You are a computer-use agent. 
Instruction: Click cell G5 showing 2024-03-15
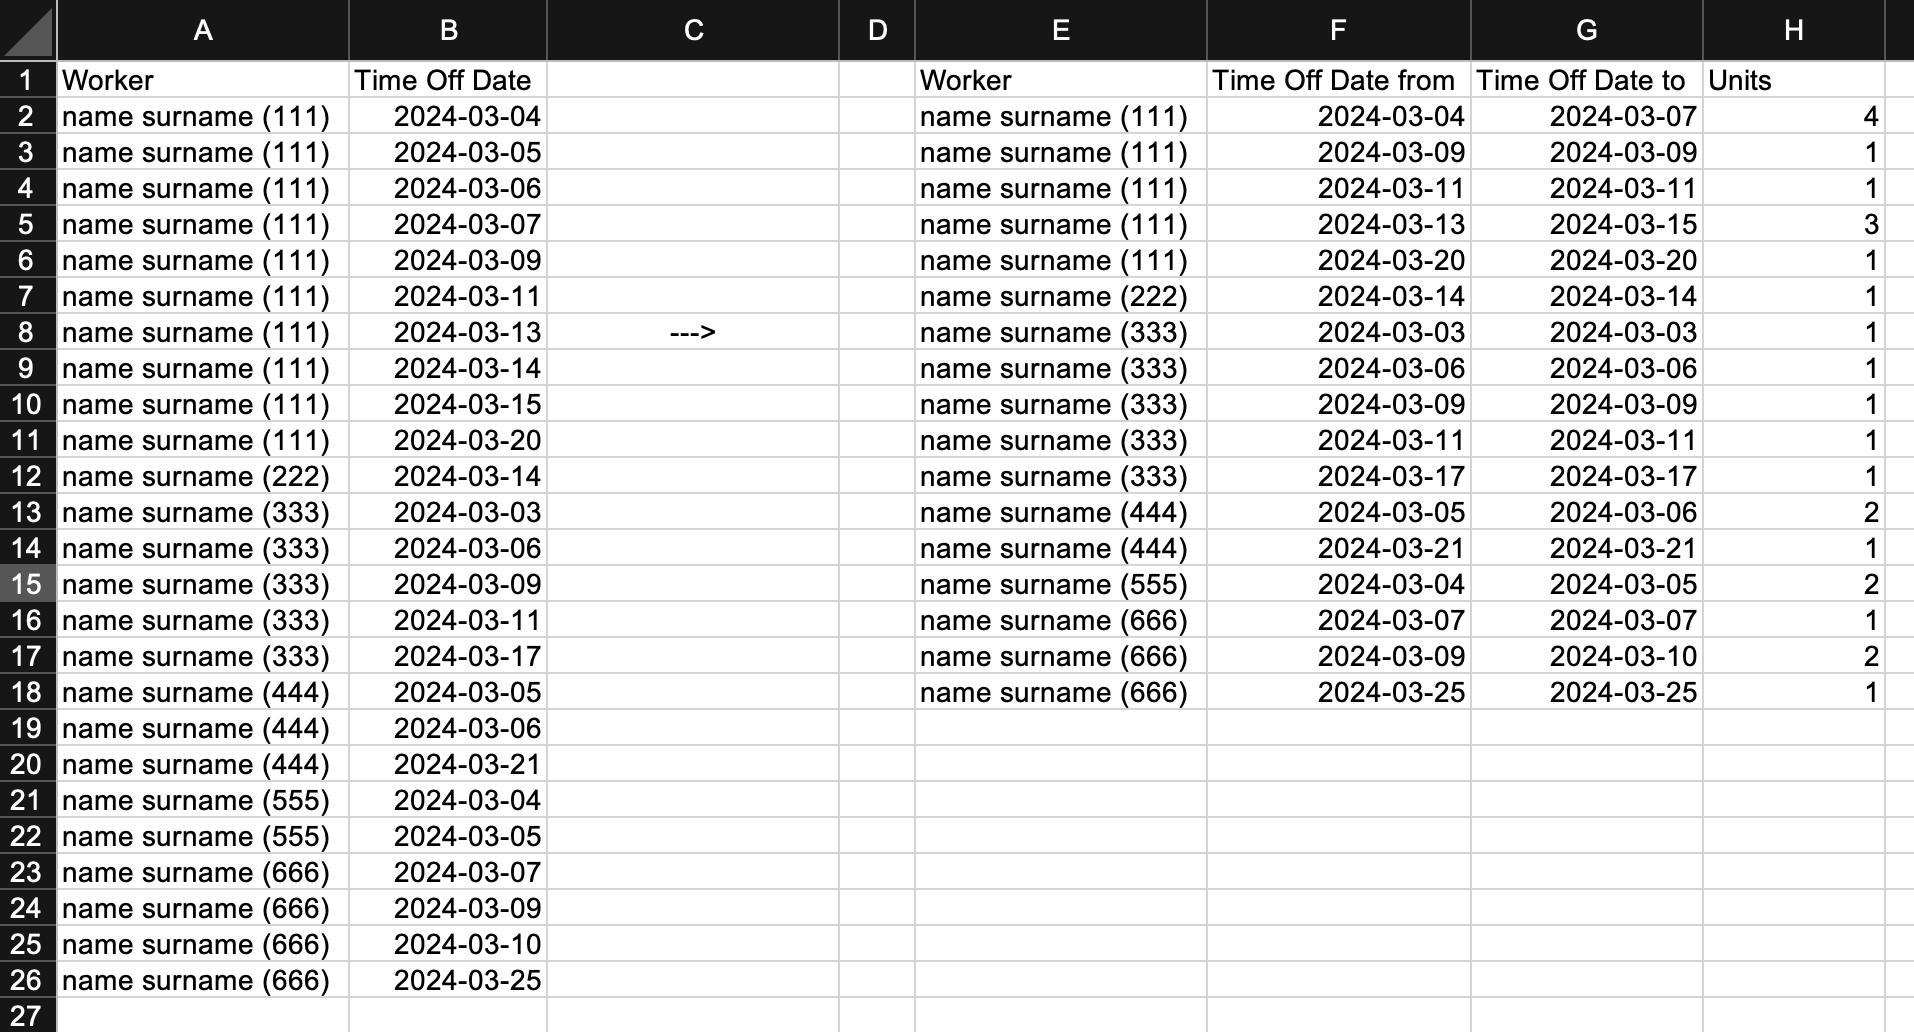click(1587, 224)
